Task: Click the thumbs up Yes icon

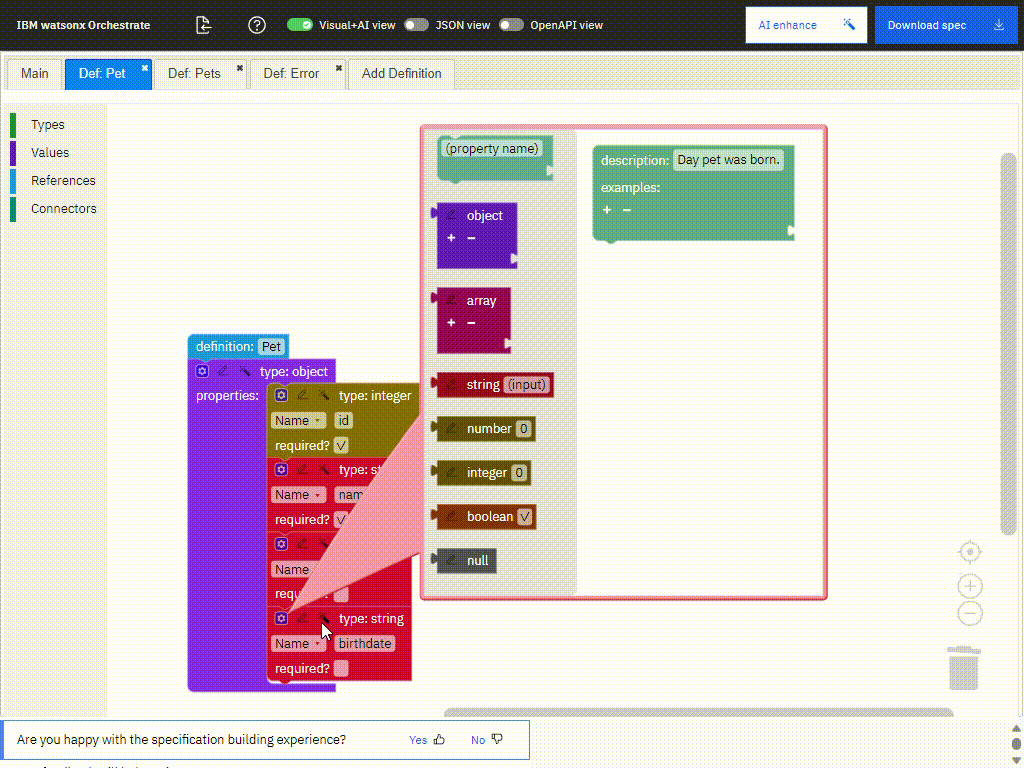Action: click(439, 740)
